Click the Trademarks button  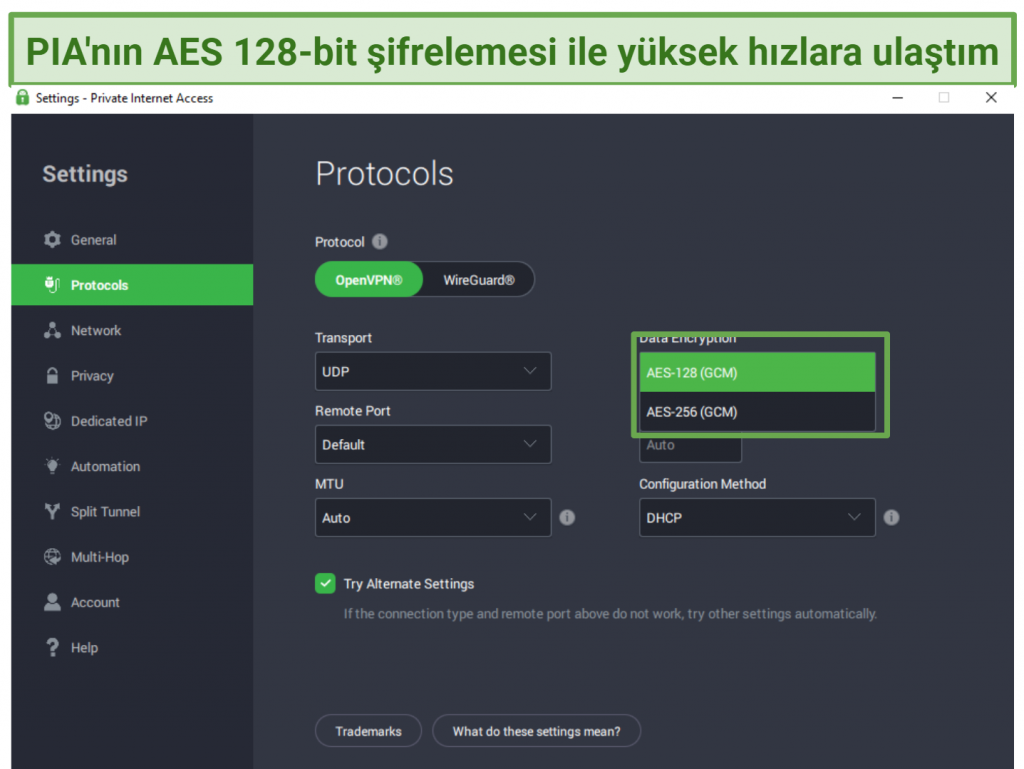coord(368,731)
